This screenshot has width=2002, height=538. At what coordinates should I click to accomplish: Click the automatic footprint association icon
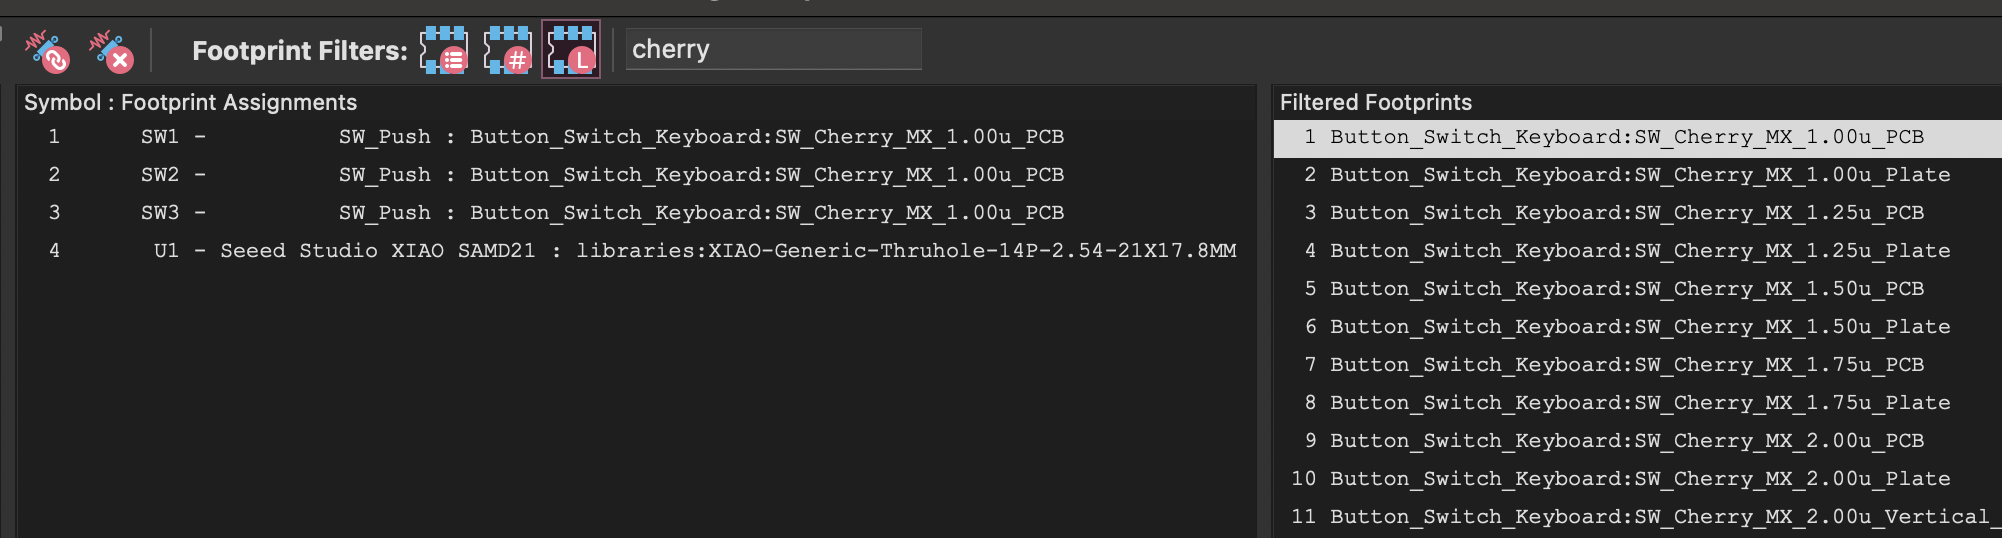(x=47, y=51)
